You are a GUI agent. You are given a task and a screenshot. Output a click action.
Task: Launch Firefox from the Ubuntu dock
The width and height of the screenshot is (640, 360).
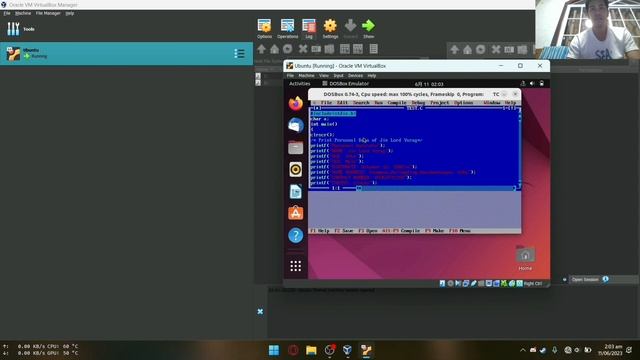[x=296, y=103]
